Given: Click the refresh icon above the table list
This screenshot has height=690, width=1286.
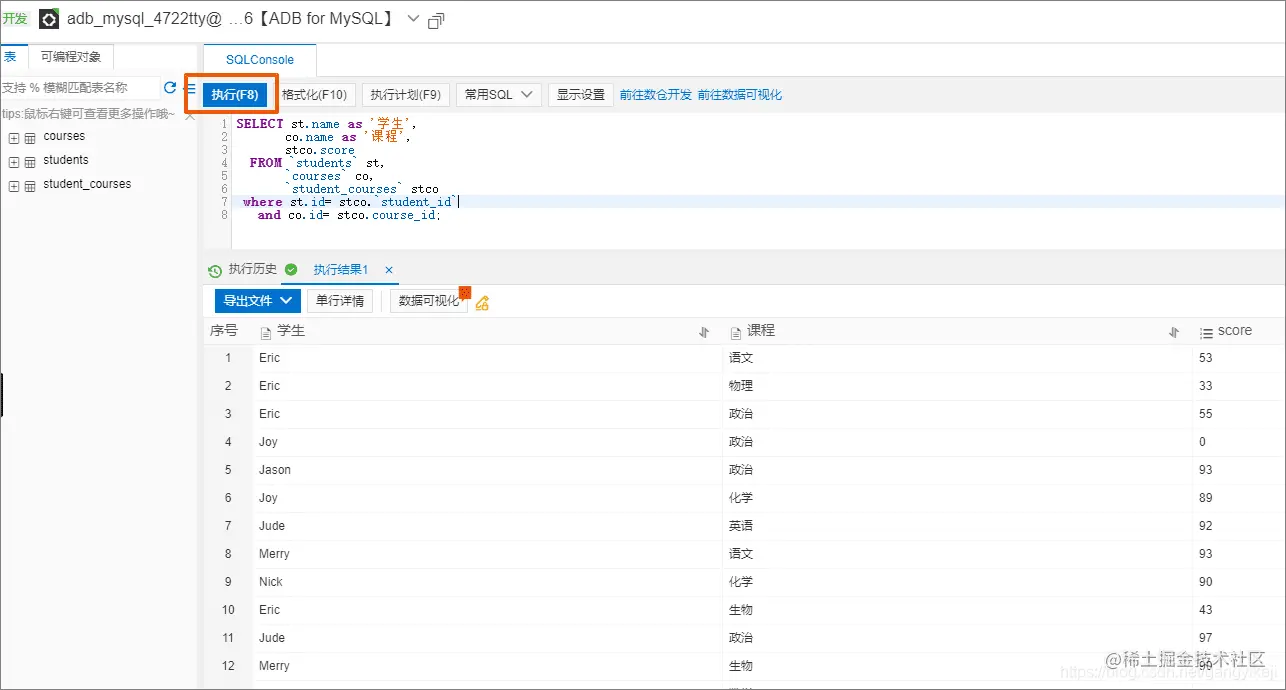Looking at the screenshot, I should coord(170,88).
